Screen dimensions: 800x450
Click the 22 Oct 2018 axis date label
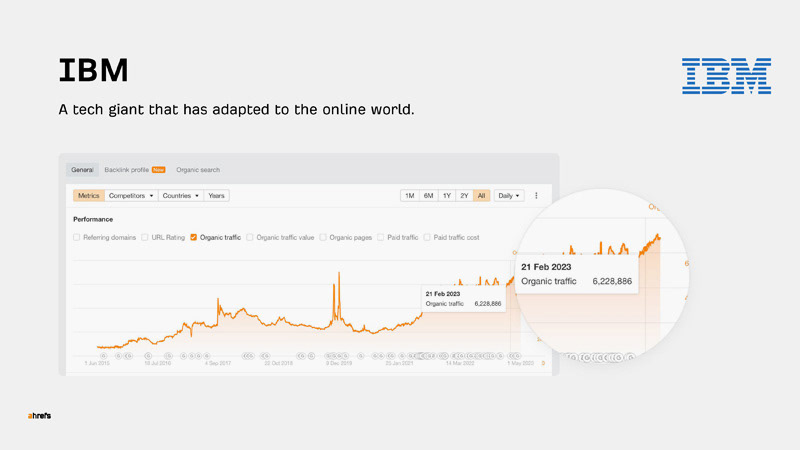pyautogui.click(x=279, y=363)
